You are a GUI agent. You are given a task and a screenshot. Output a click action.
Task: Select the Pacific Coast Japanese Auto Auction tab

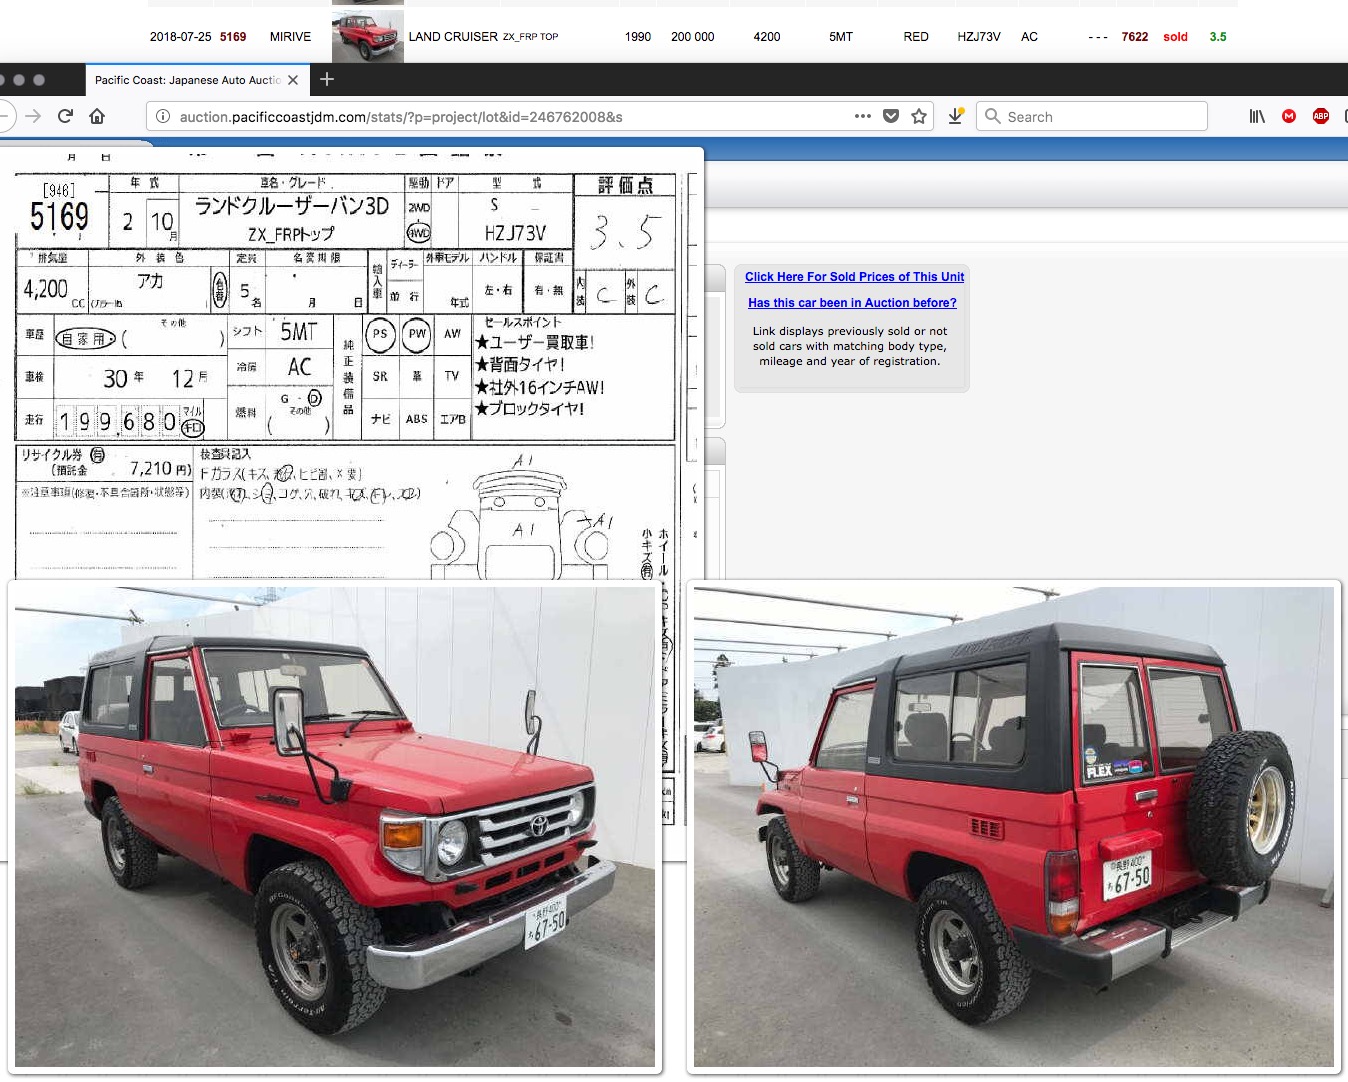tap(187, 80)
